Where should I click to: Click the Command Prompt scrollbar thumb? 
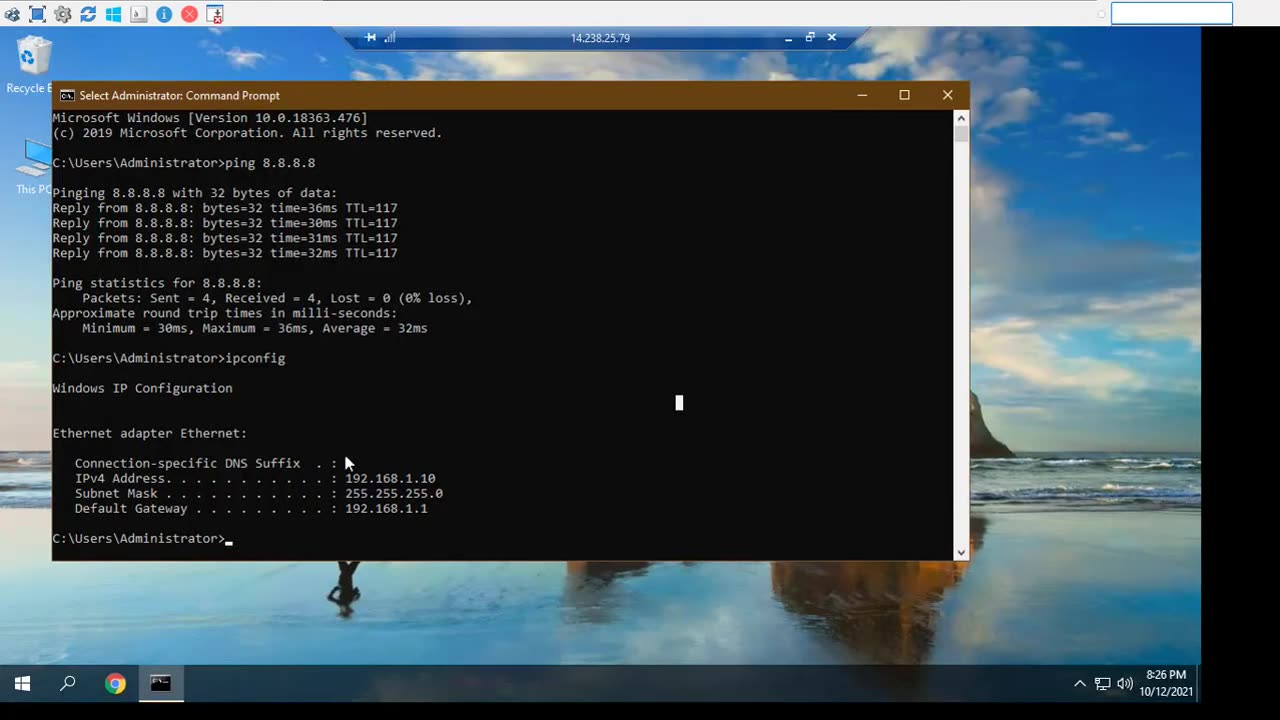[961, 133]
